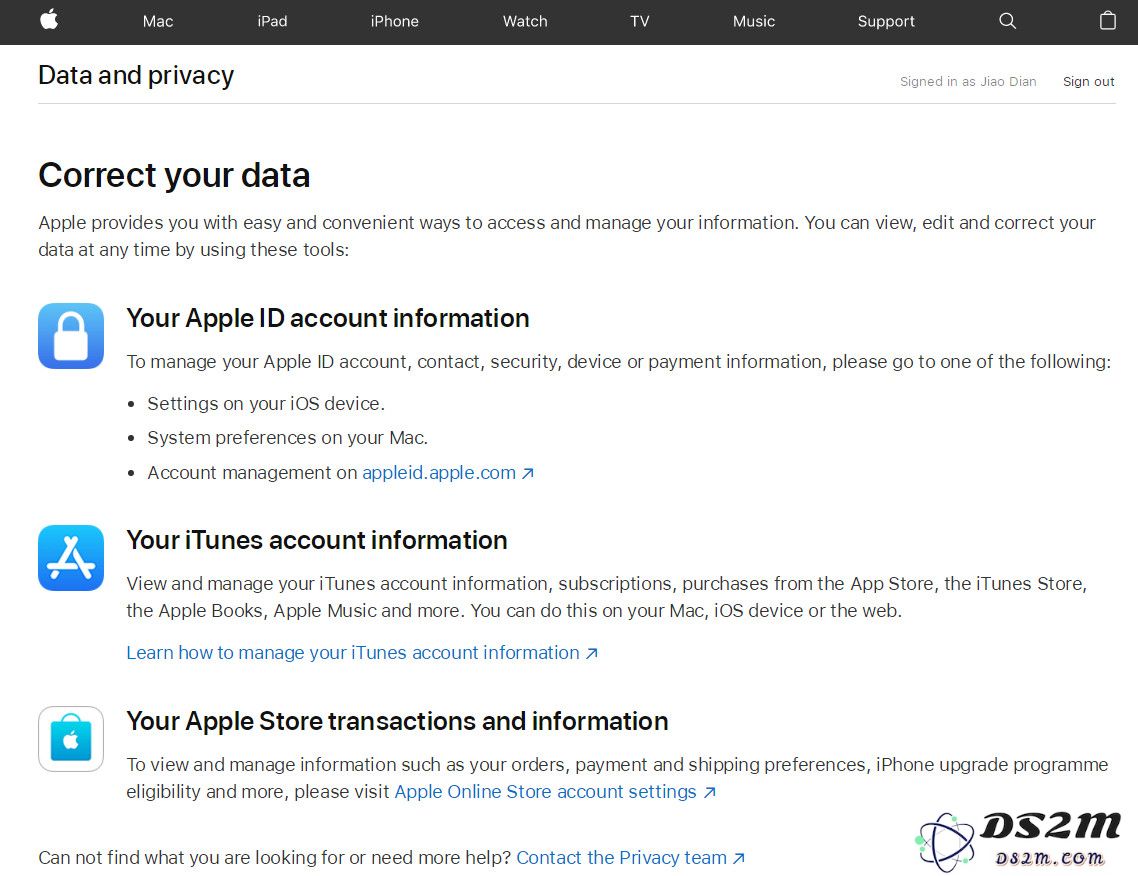
Task: Open the Watch menu item
Action: coord(525,21)
